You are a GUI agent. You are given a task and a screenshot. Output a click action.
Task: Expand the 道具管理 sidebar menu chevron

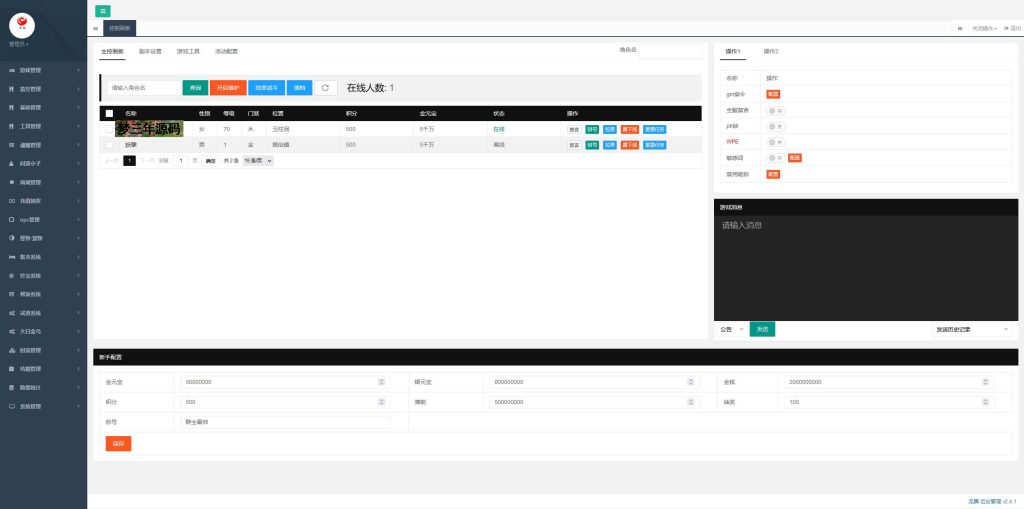point(78,145)
